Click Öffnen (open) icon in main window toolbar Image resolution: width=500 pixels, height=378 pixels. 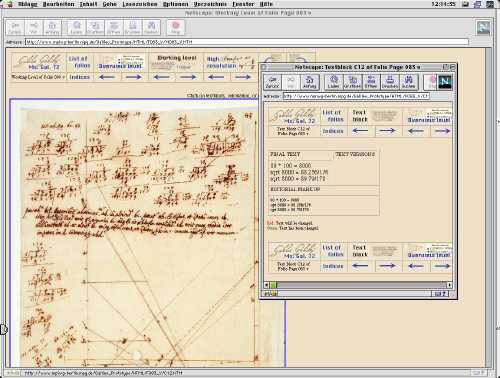coord(114,28)
